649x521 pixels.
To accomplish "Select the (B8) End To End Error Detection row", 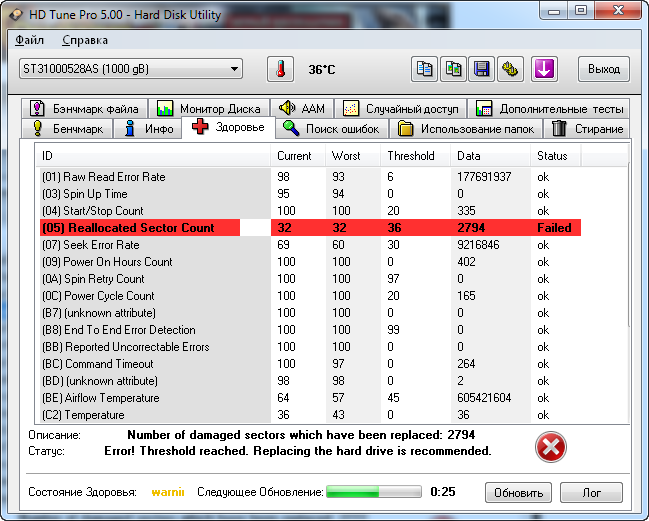I will point(310,329).
